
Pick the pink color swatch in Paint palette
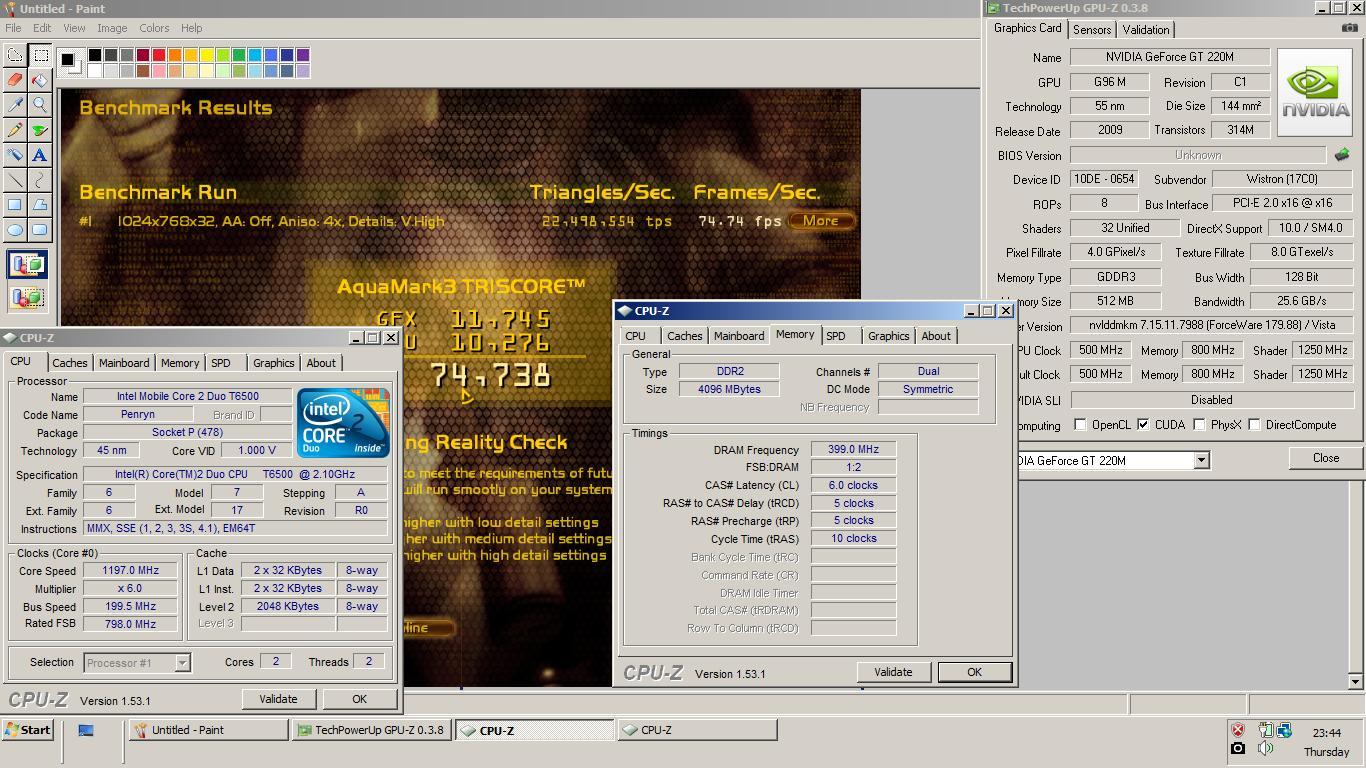pyautogui.click(x=159, y=70)
